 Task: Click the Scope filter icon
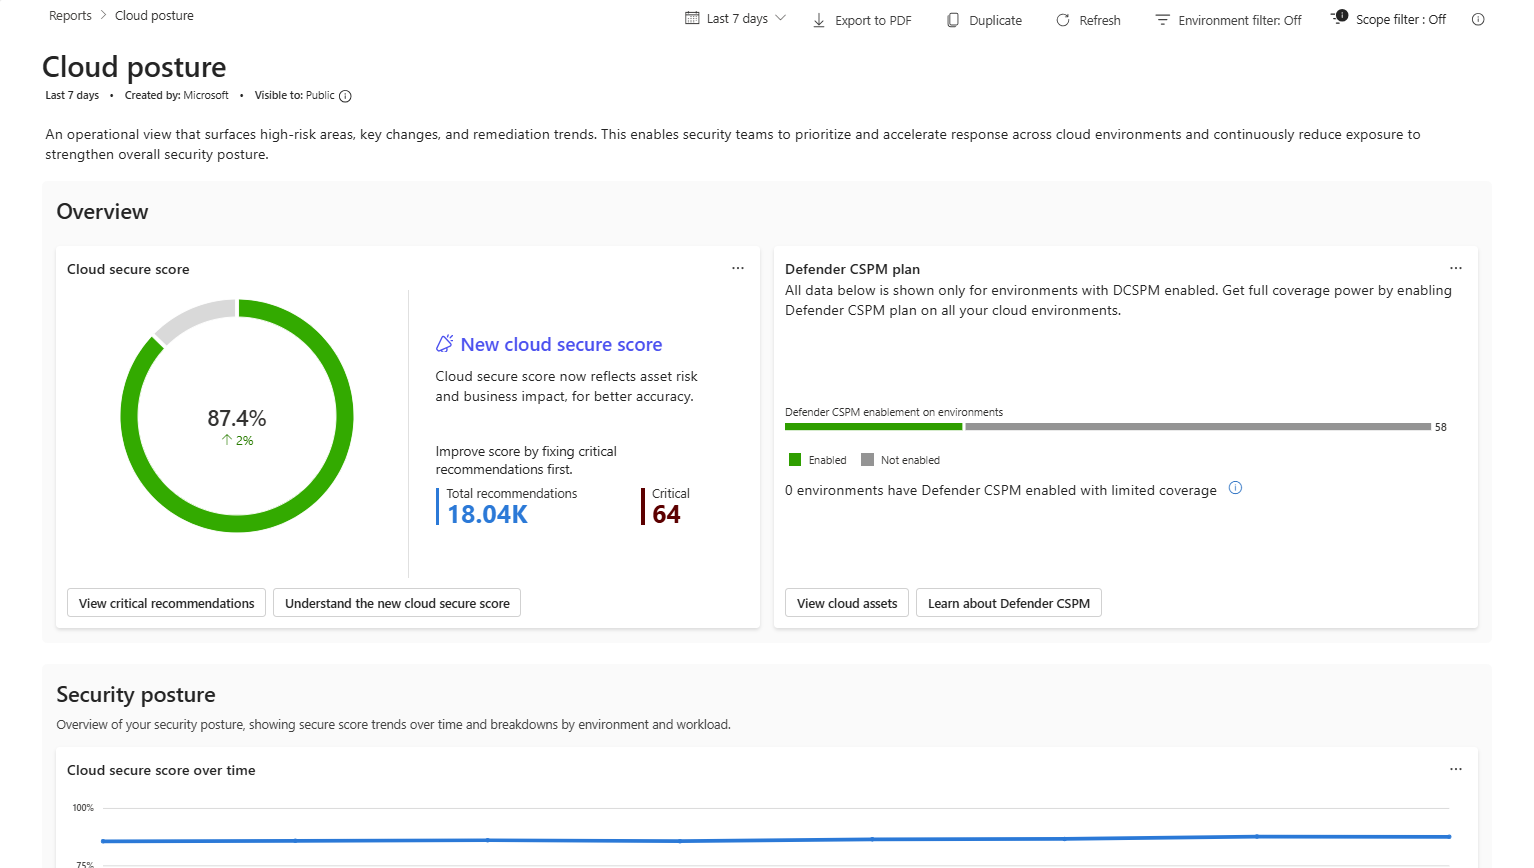click(1340, 18)
